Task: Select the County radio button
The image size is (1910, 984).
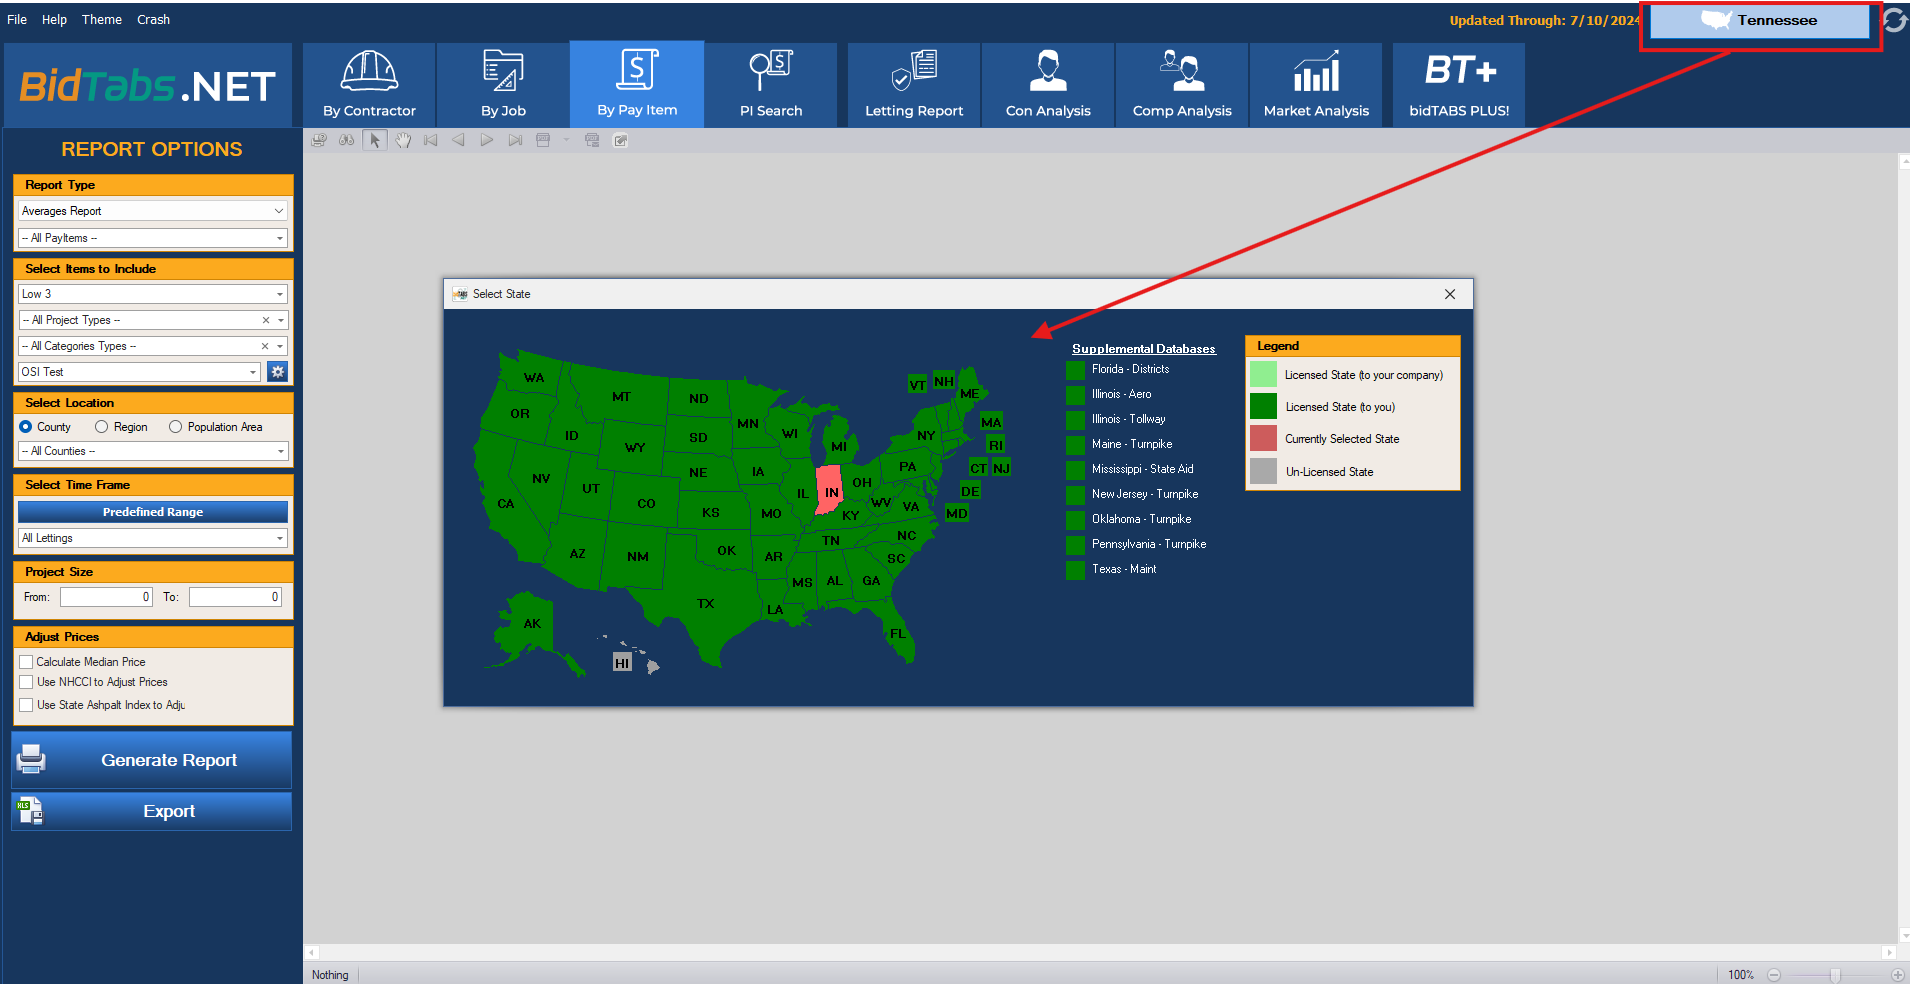Action: pos(26,427)
